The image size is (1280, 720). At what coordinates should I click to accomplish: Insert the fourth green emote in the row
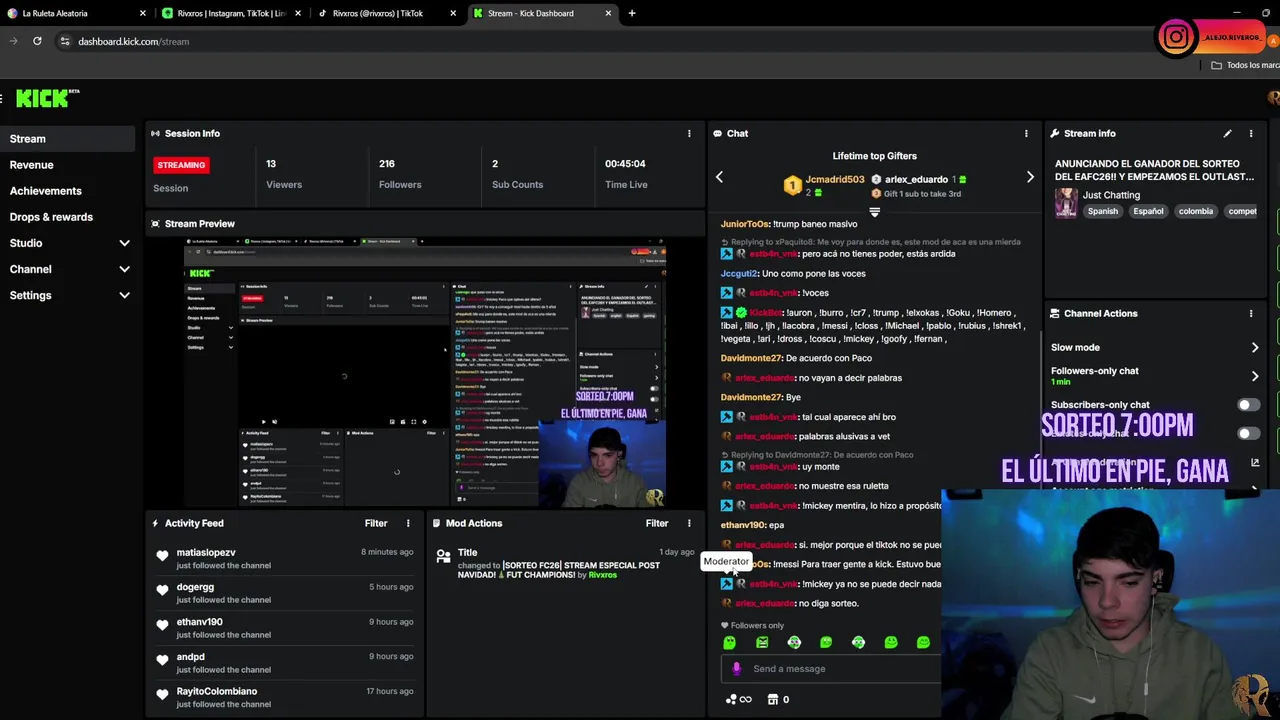point(826,643)
